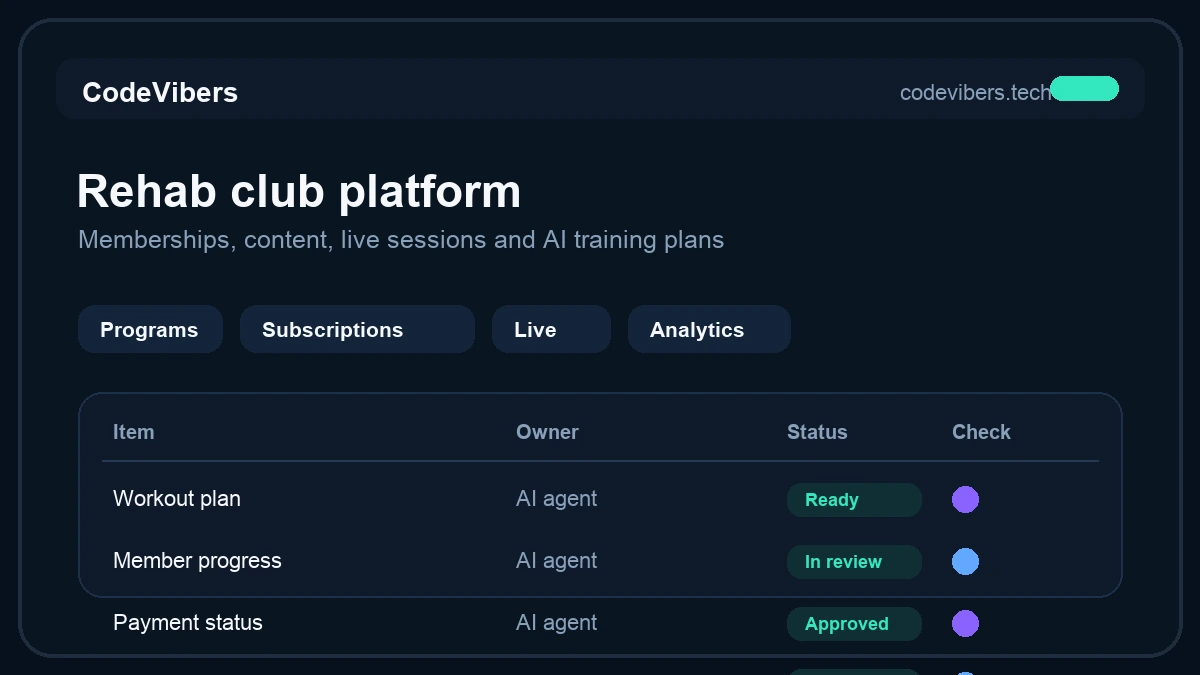The image size is (1200, 675).
Task: Click the Ready status badge
Action: [x=854, y=500]
